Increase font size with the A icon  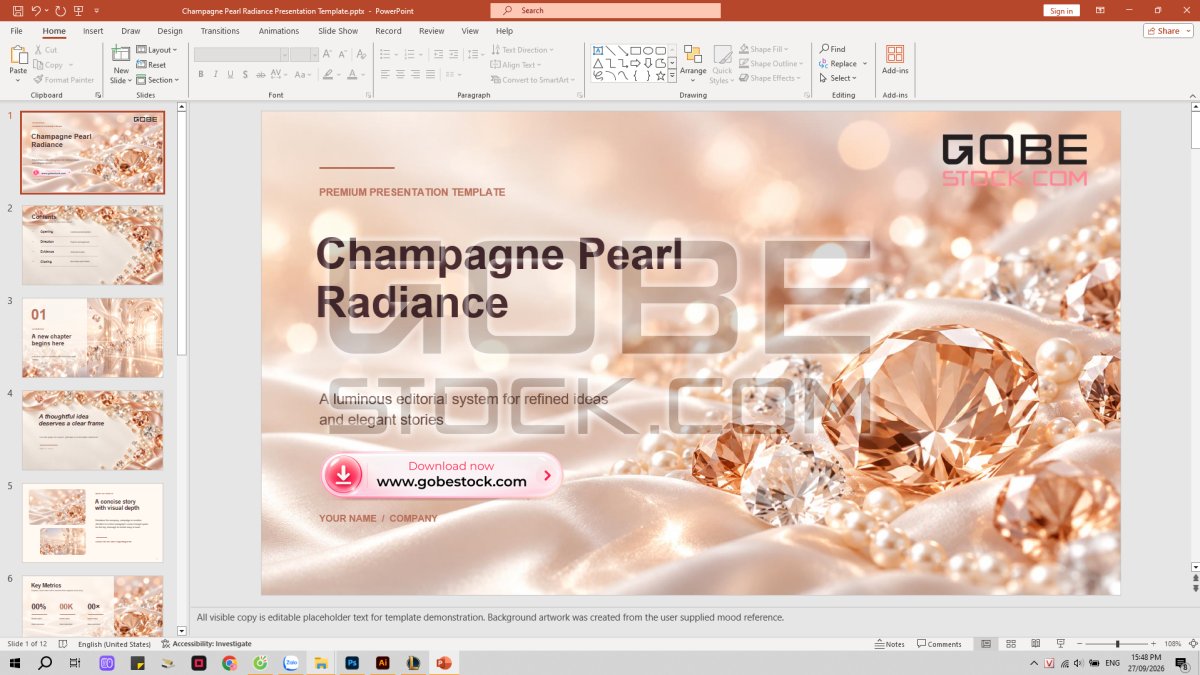click(x=327, y=54)
